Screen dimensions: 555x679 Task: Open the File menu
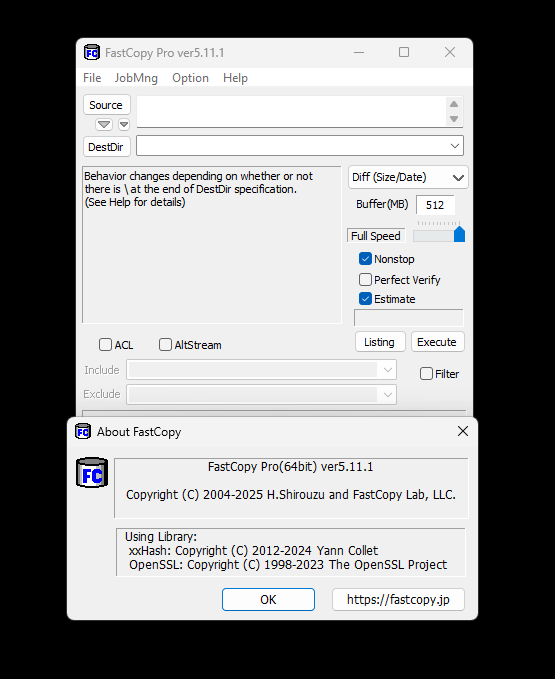tap(92, 78)
